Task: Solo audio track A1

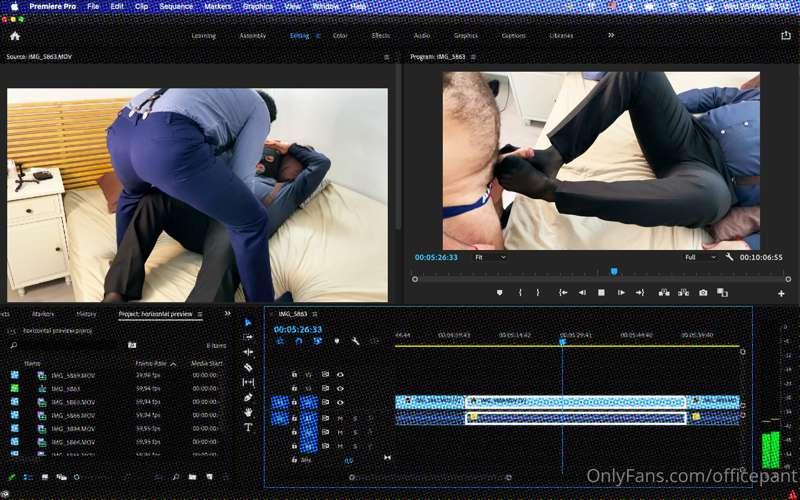Action: coord(355,418)
